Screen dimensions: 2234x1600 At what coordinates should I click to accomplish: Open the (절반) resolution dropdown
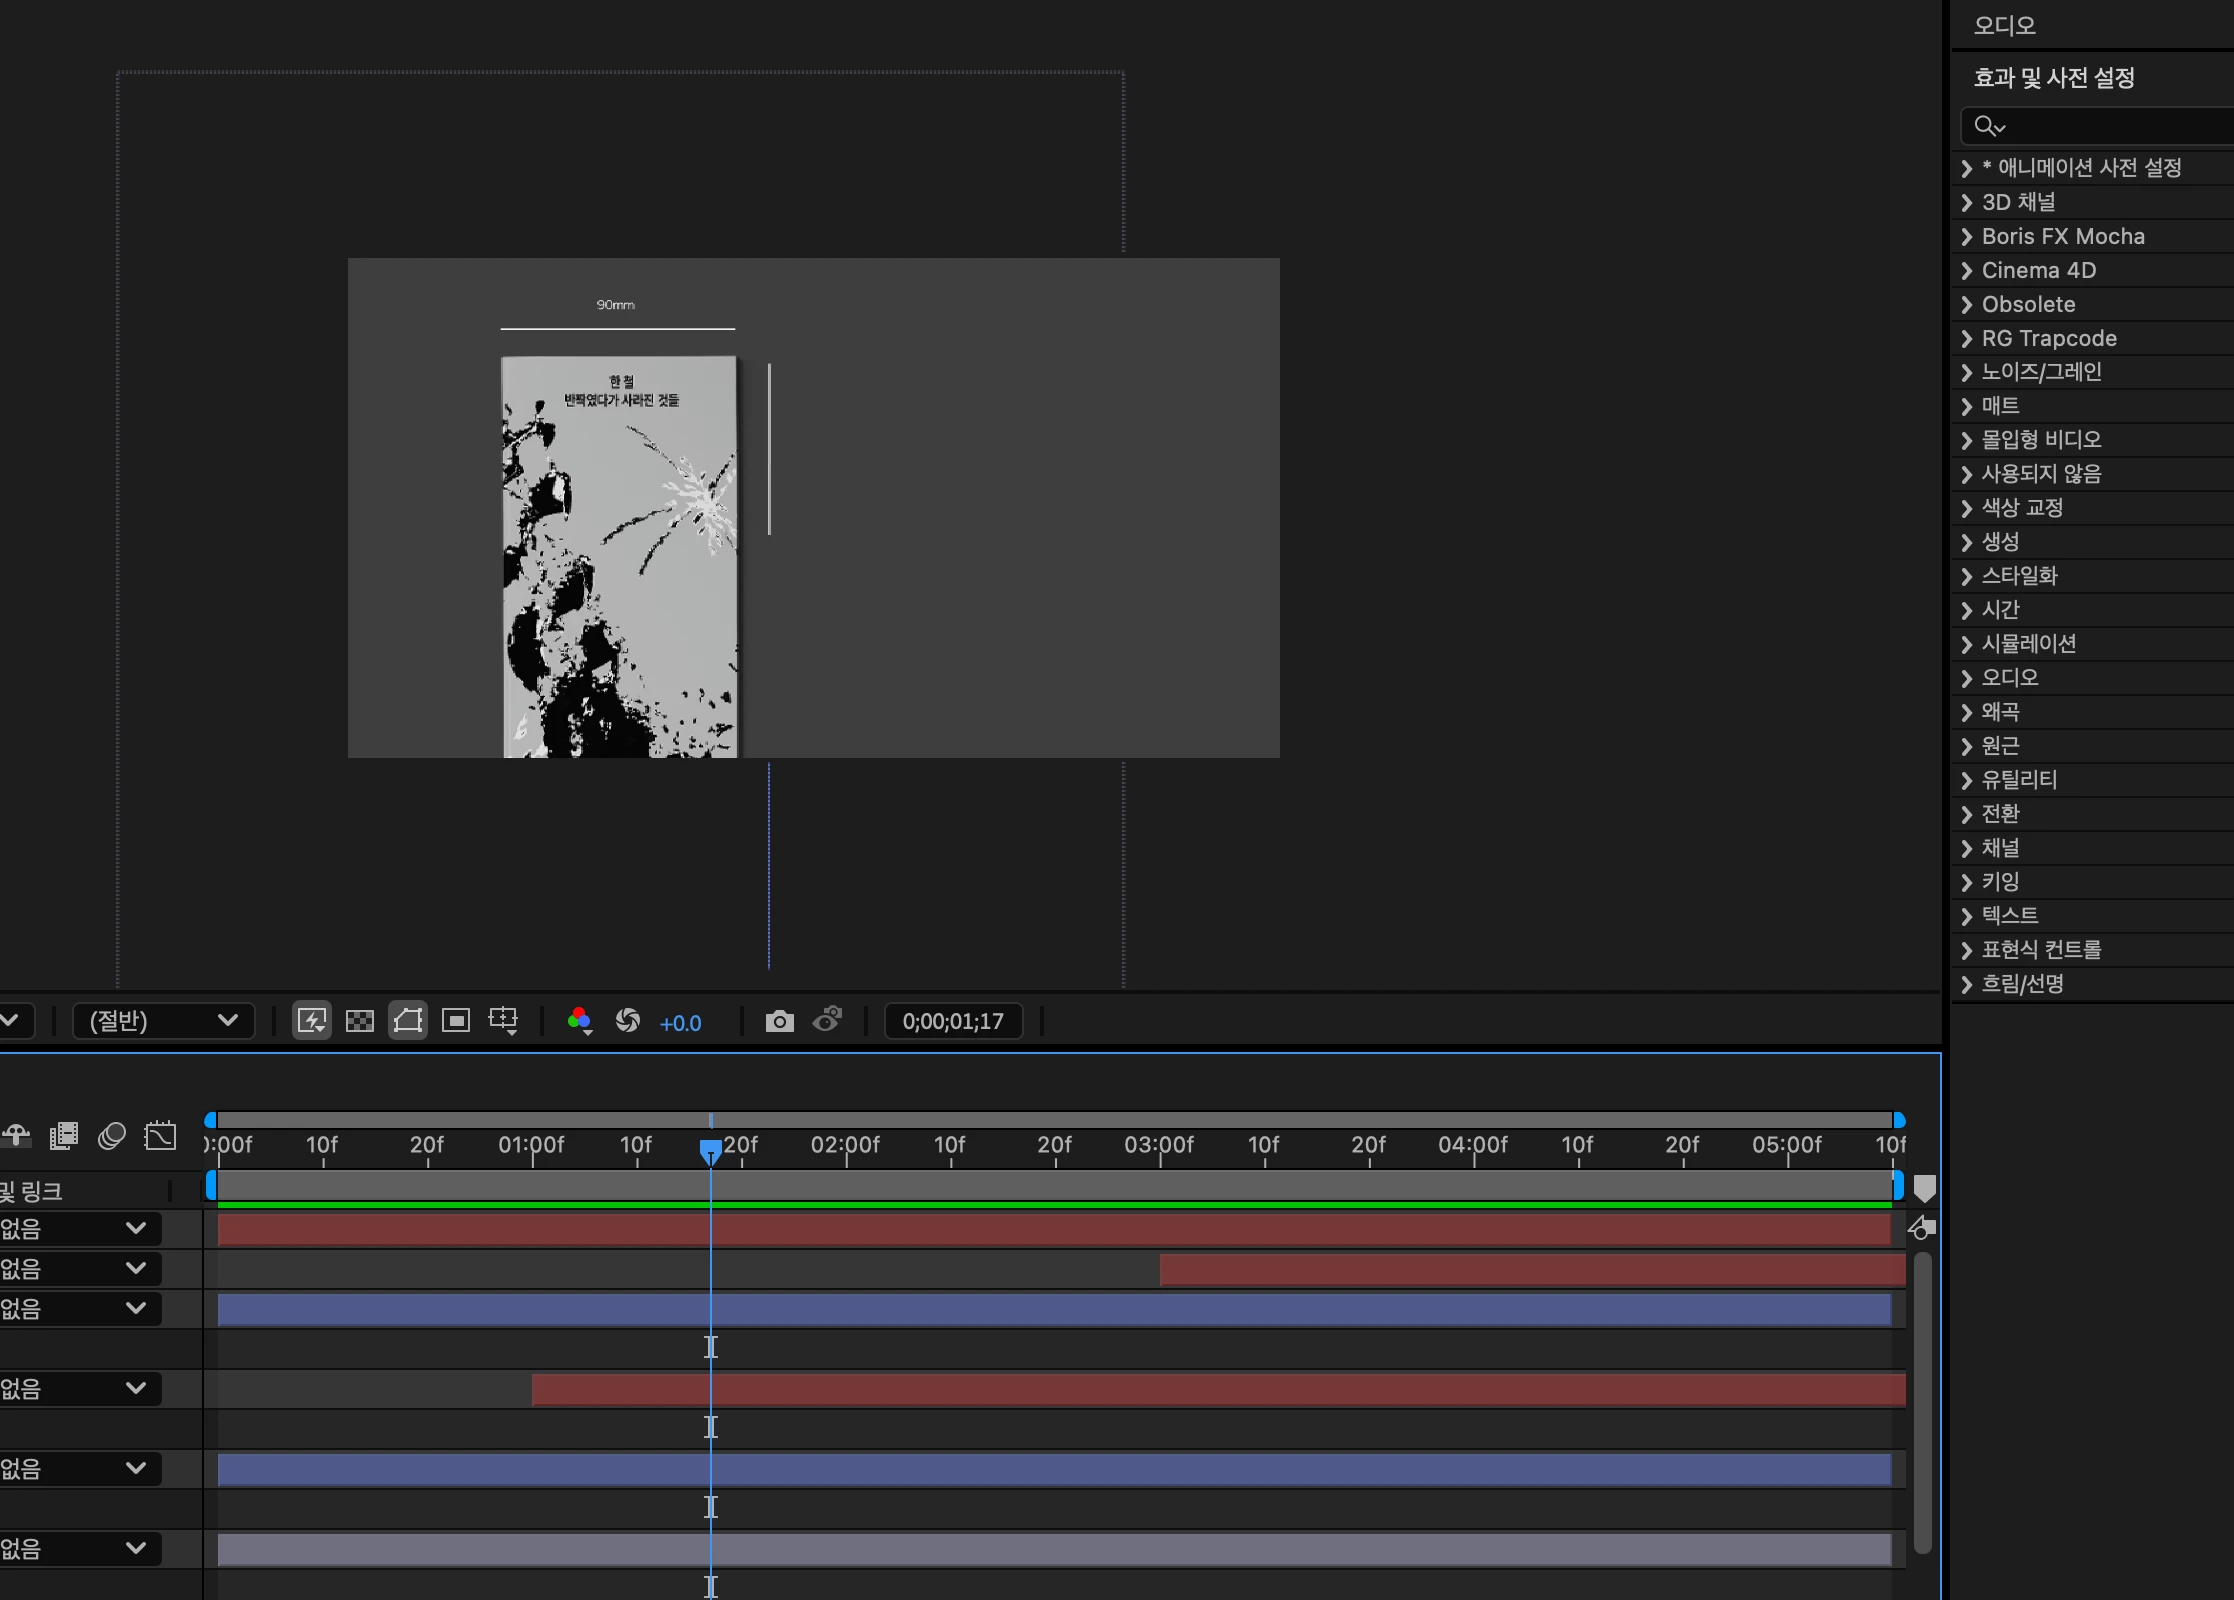click(x=163, y=1021)
